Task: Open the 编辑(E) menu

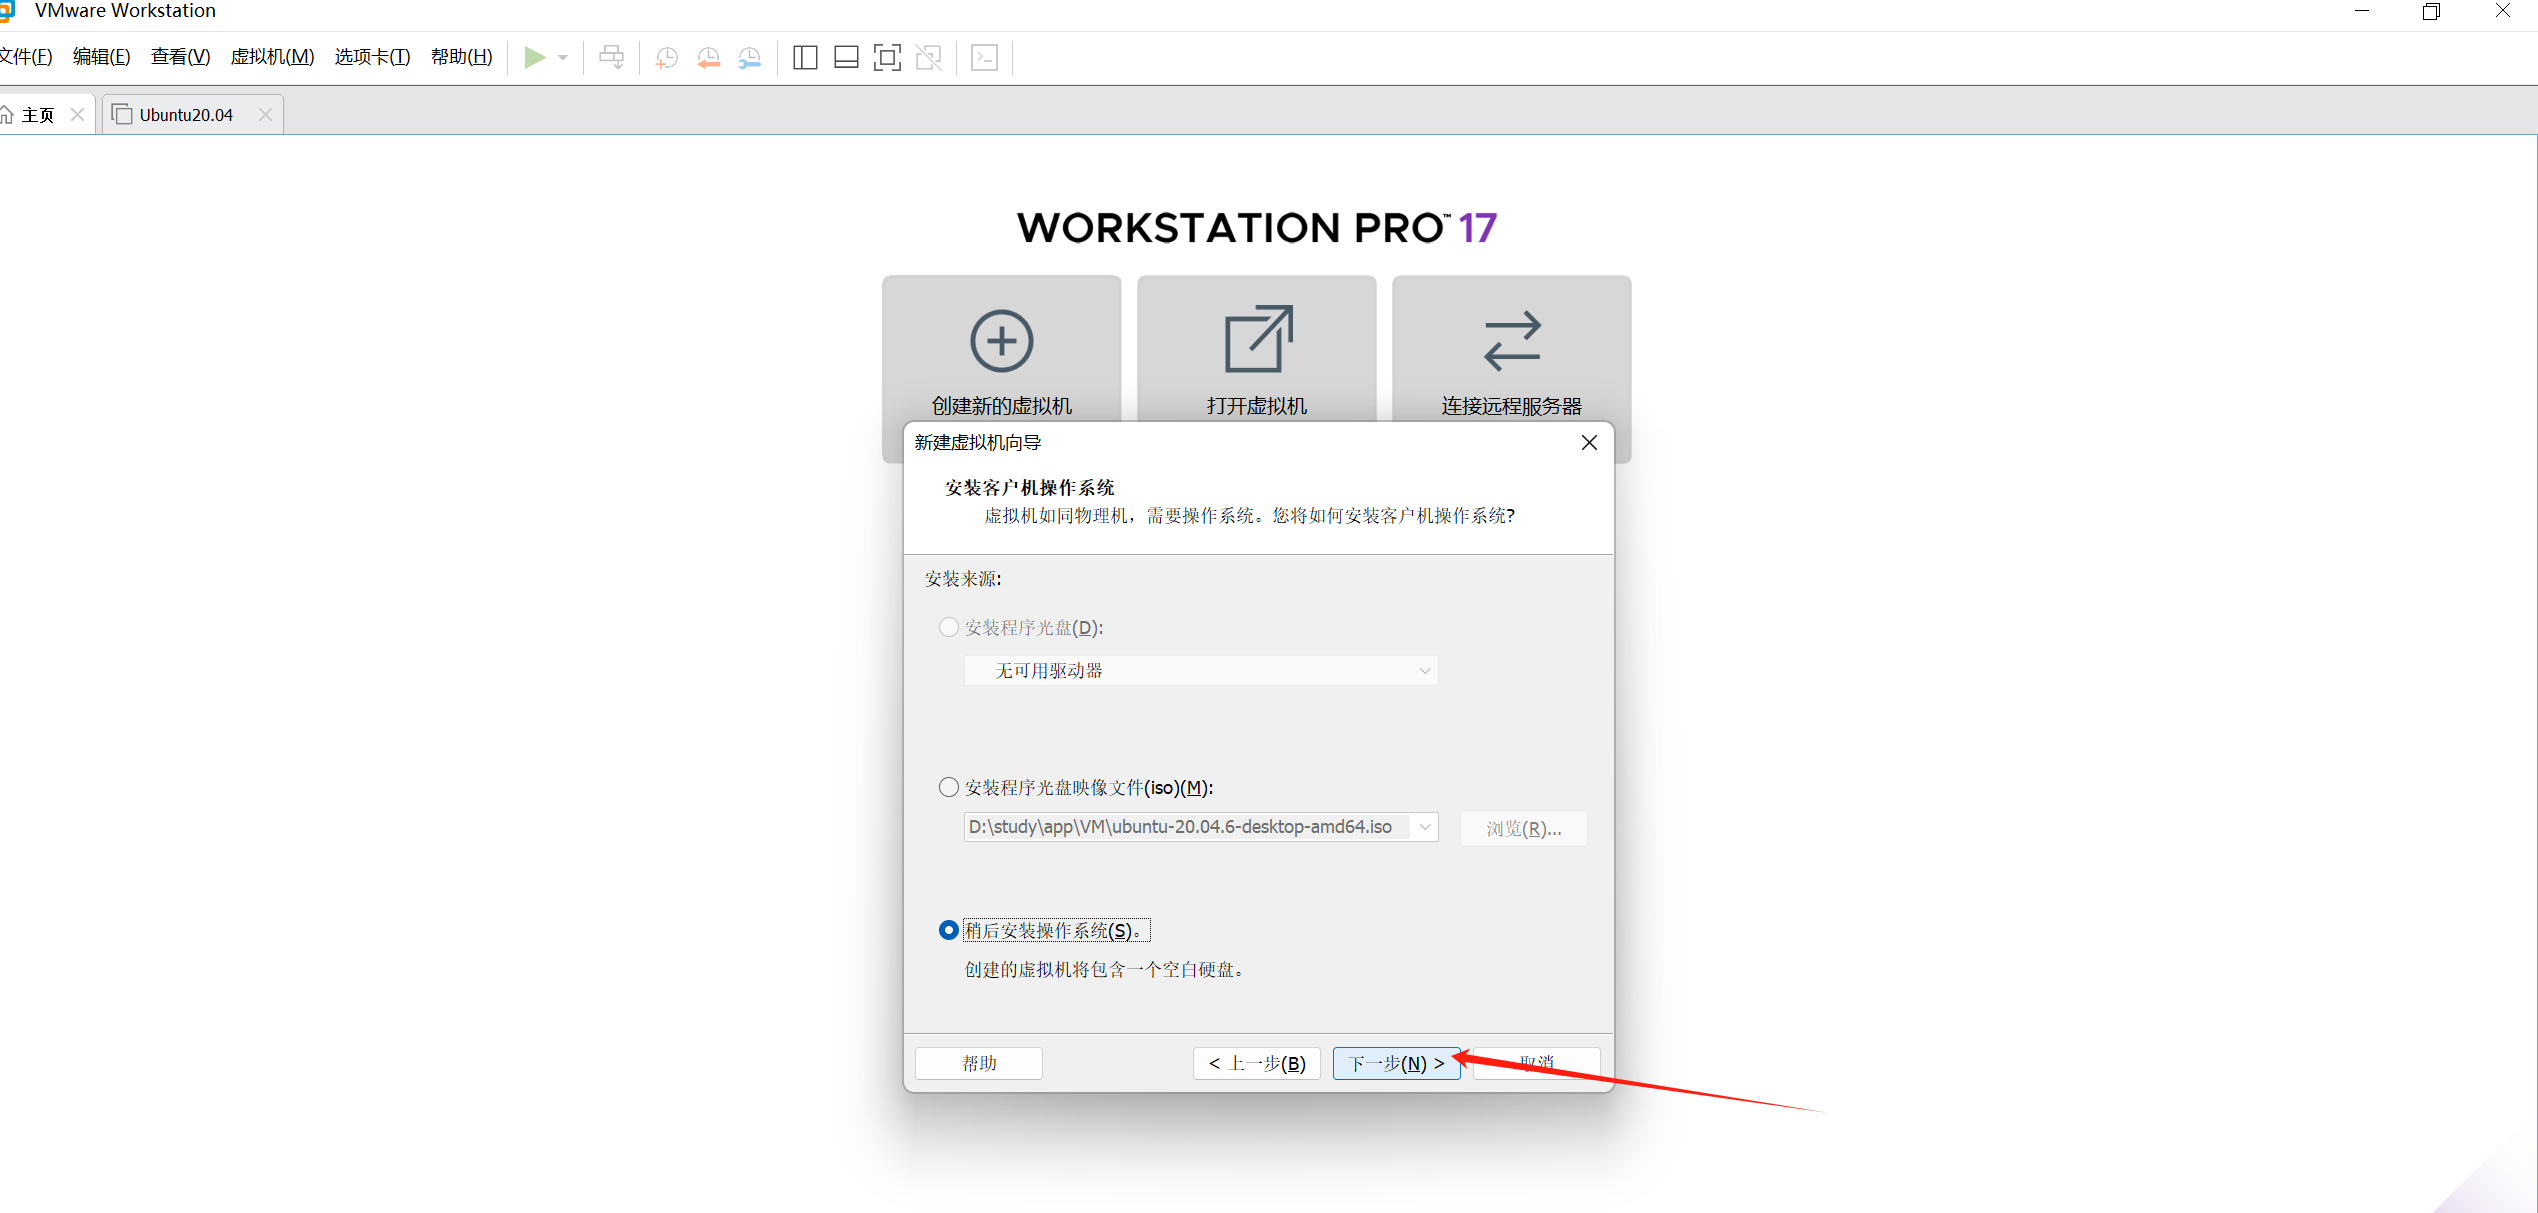Action: point(101,57)
